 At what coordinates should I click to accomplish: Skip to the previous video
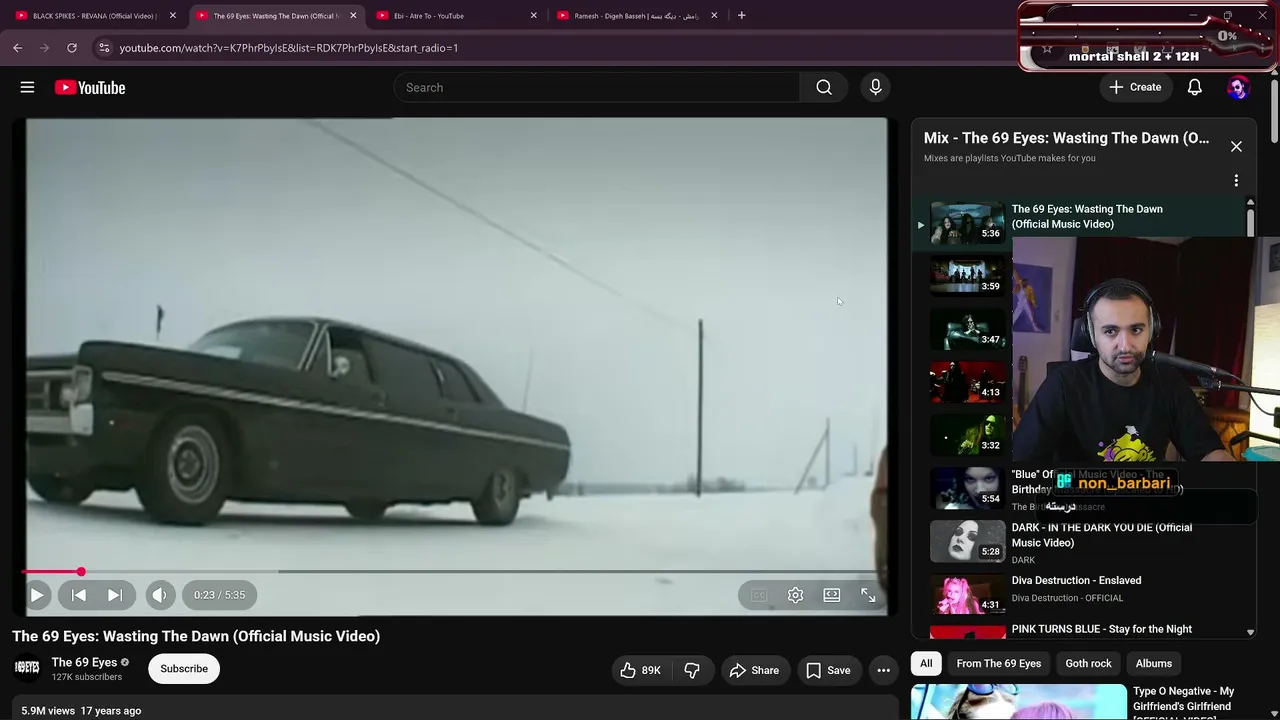[78, 595]
